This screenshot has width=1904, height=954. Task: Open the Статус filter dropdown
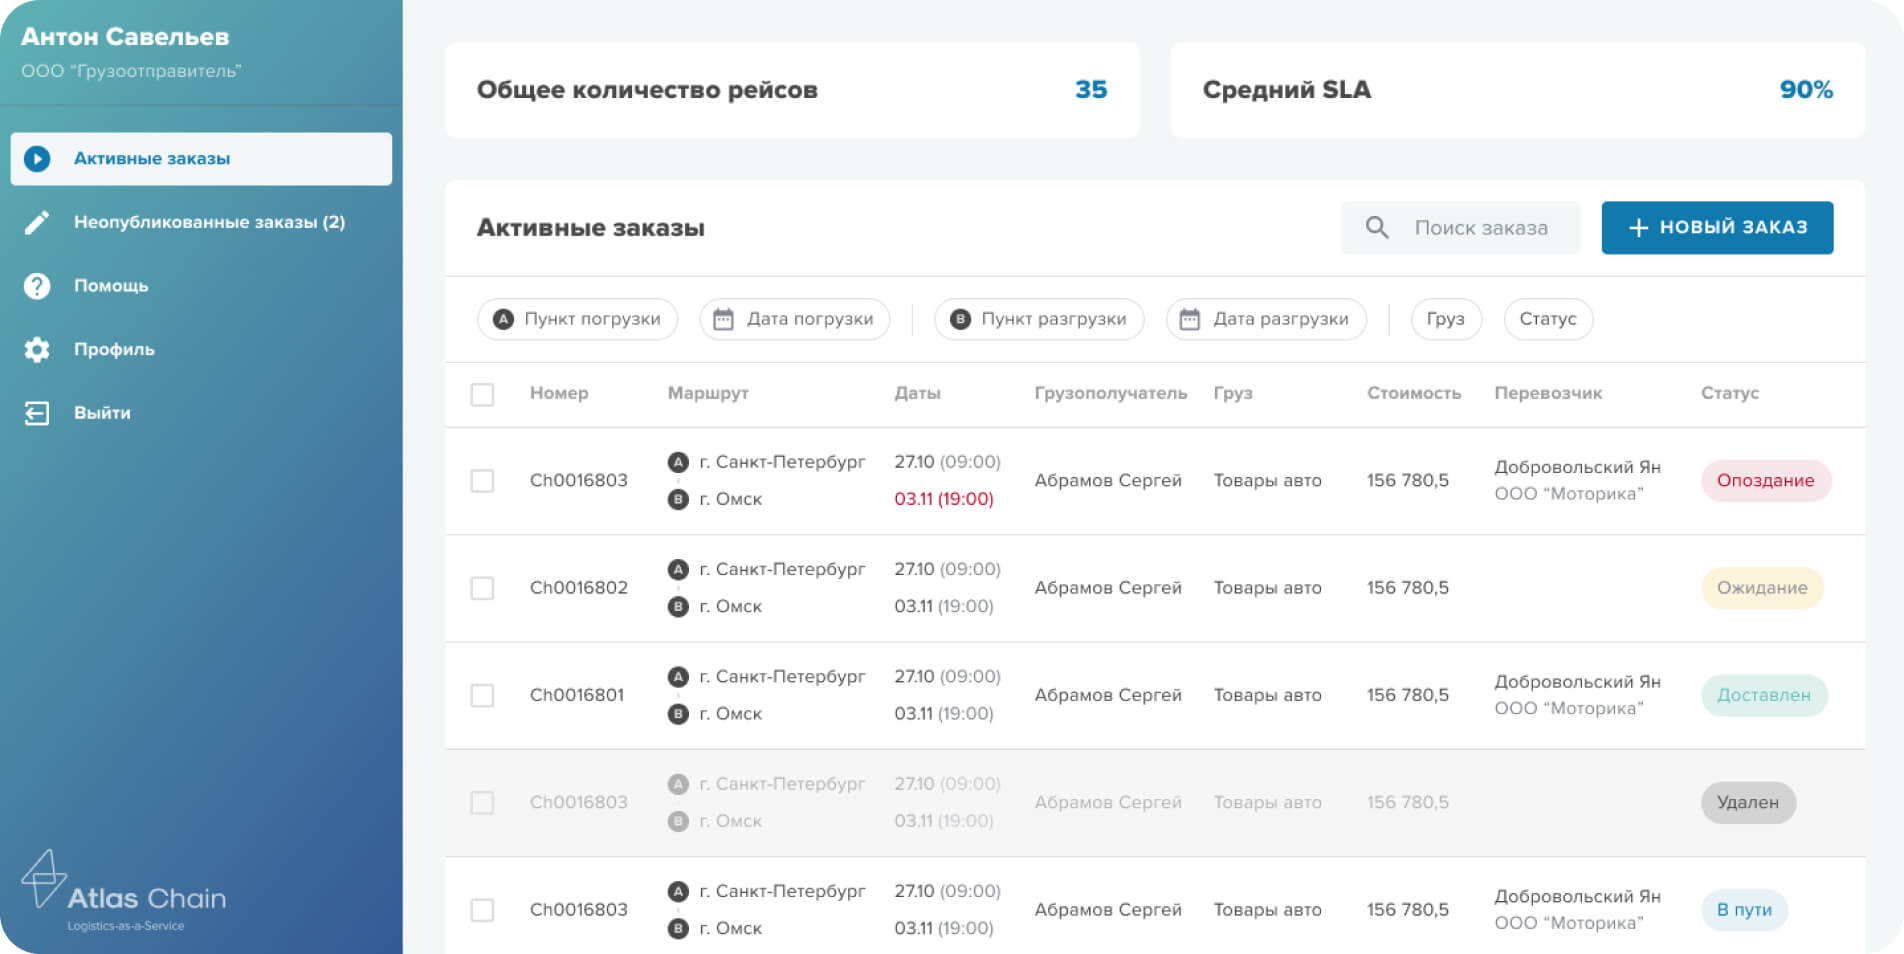coord(1547,319)
